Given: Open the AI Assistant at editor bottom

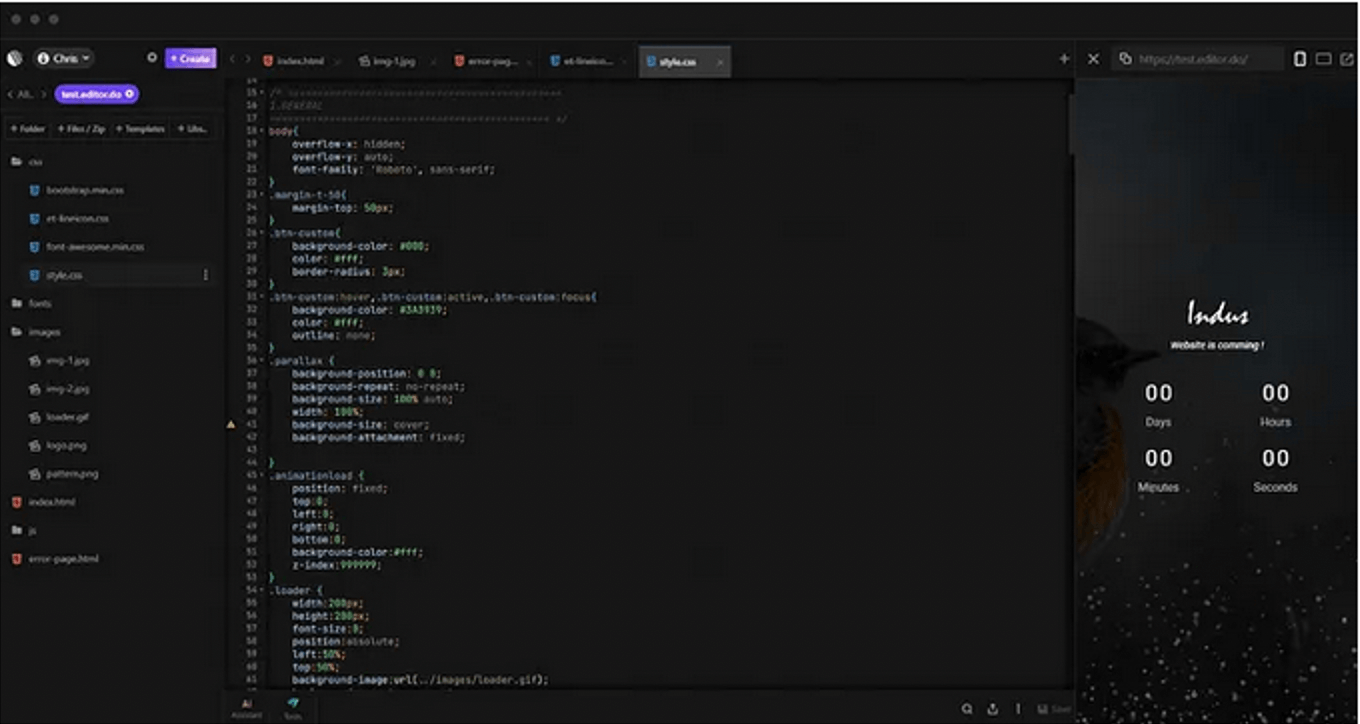Looking at the screenshot, I should (x=246, y=707).
